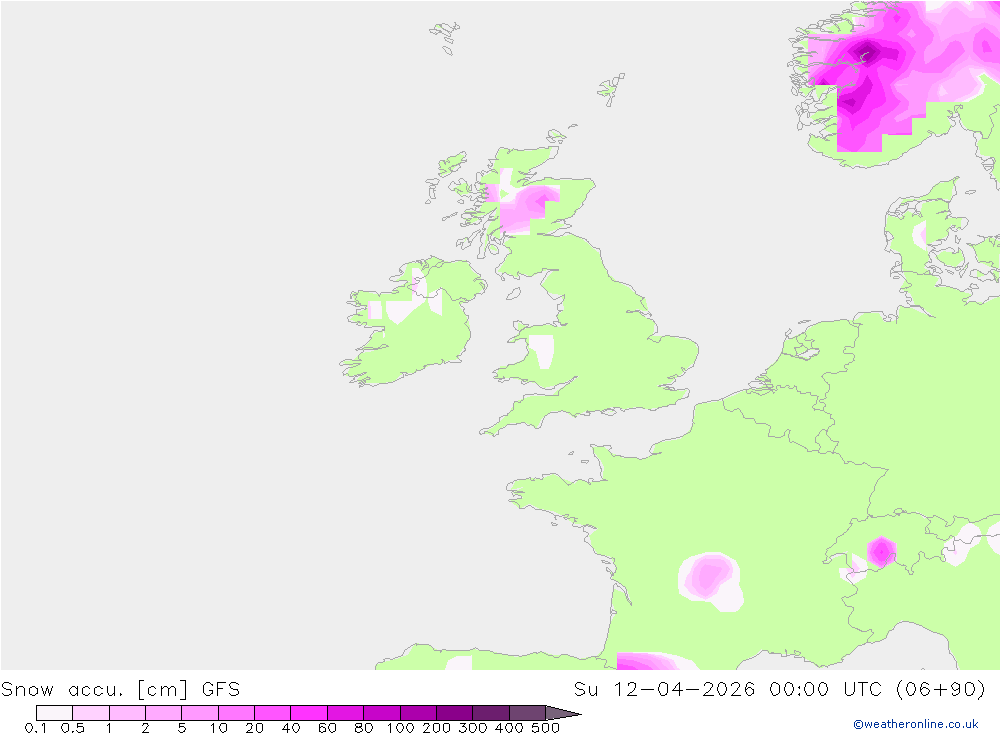1000x733 pixels.
Task: Click the 0.1–0.5 cm white legend swatch
Action: 54,713
